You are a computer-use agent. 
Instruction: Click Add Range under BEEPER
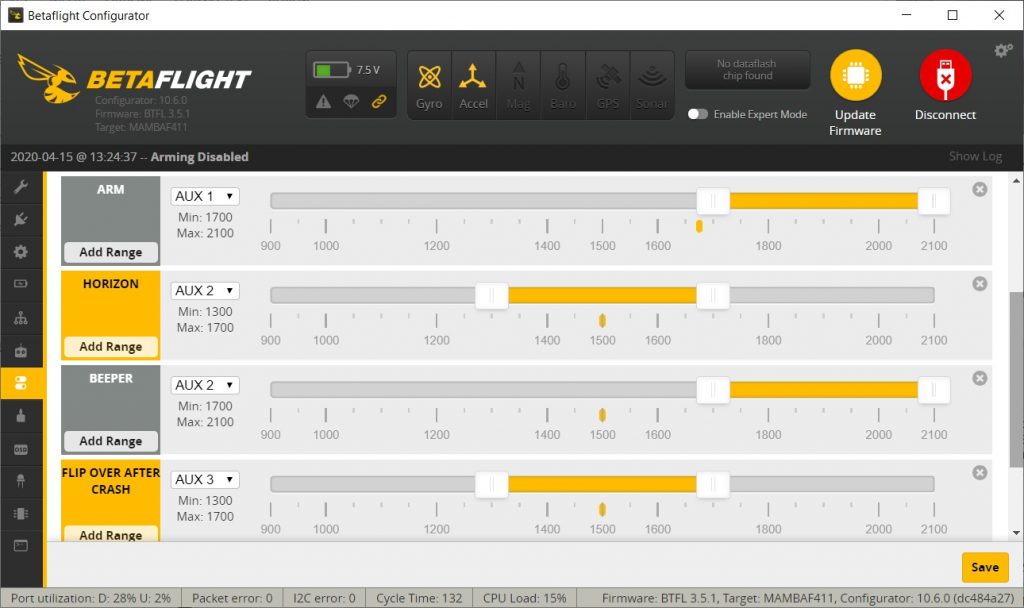tap(111, 441)
